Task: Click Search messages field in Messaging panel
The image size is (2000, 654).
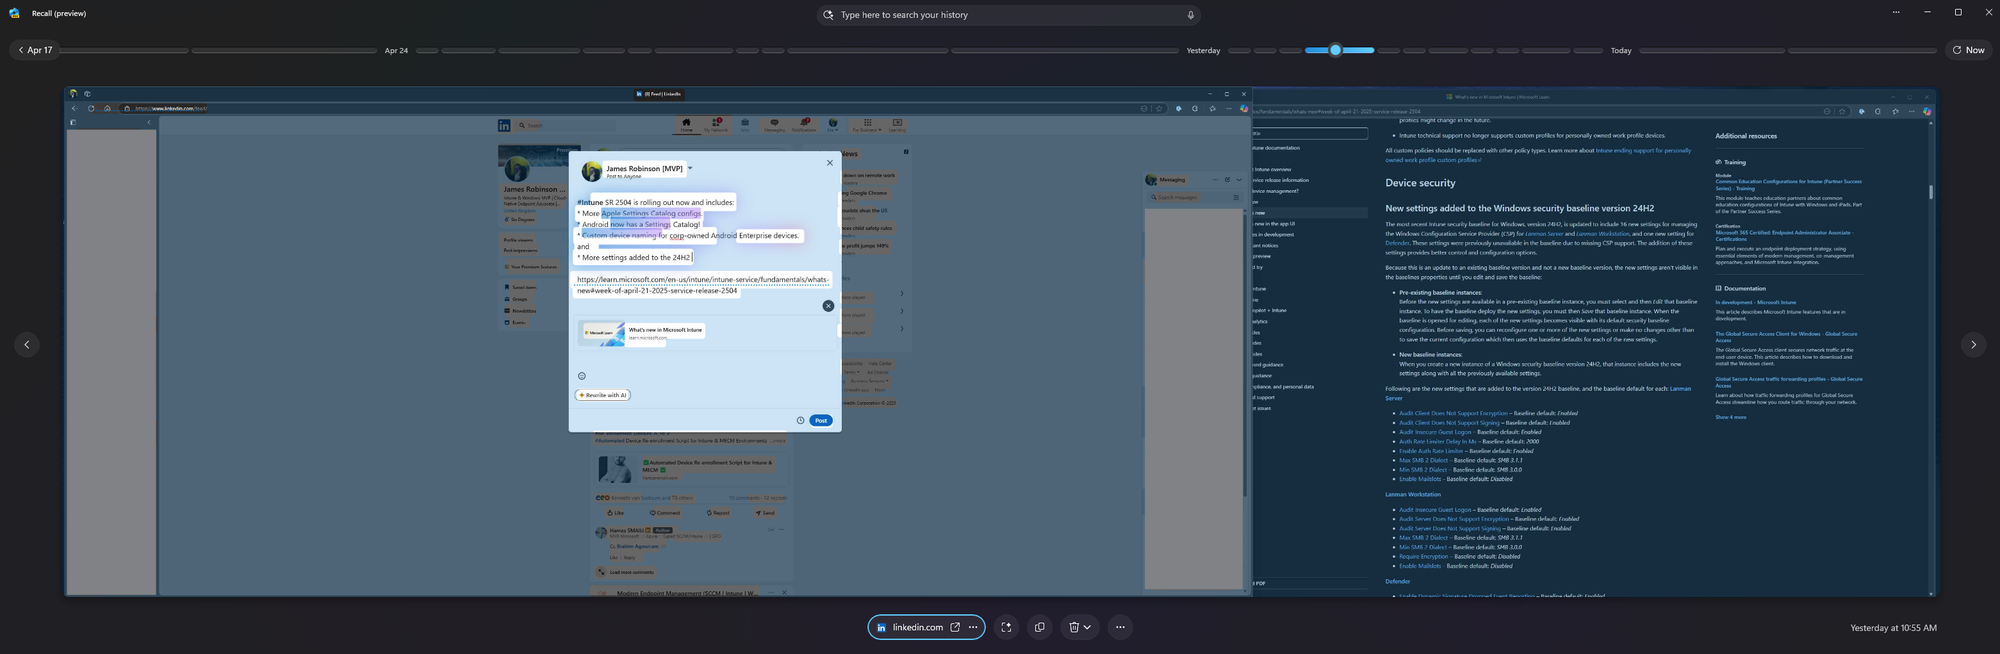Action: 1194,198
